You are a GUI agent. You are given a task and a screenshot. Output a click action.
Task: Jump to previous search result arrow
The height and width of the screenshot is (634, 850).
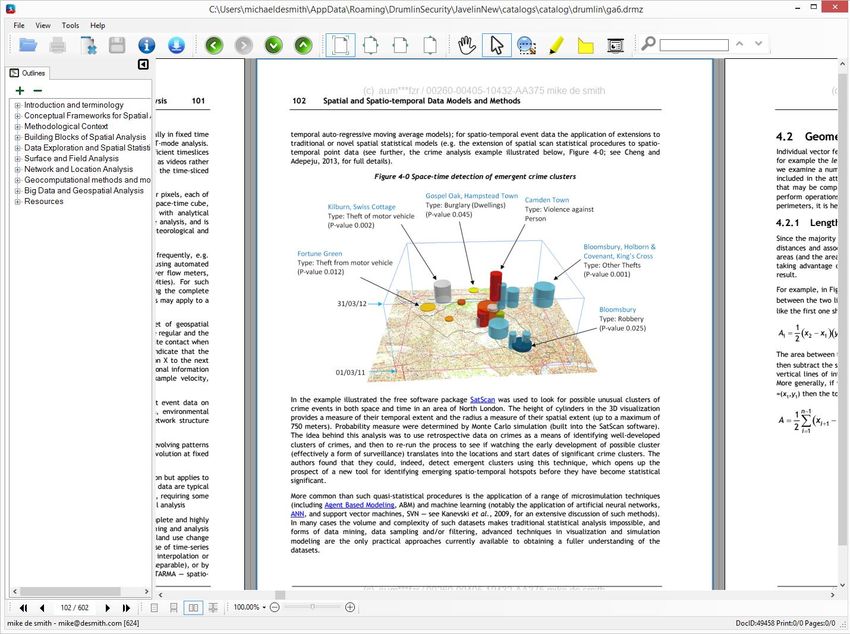point(739,44)
